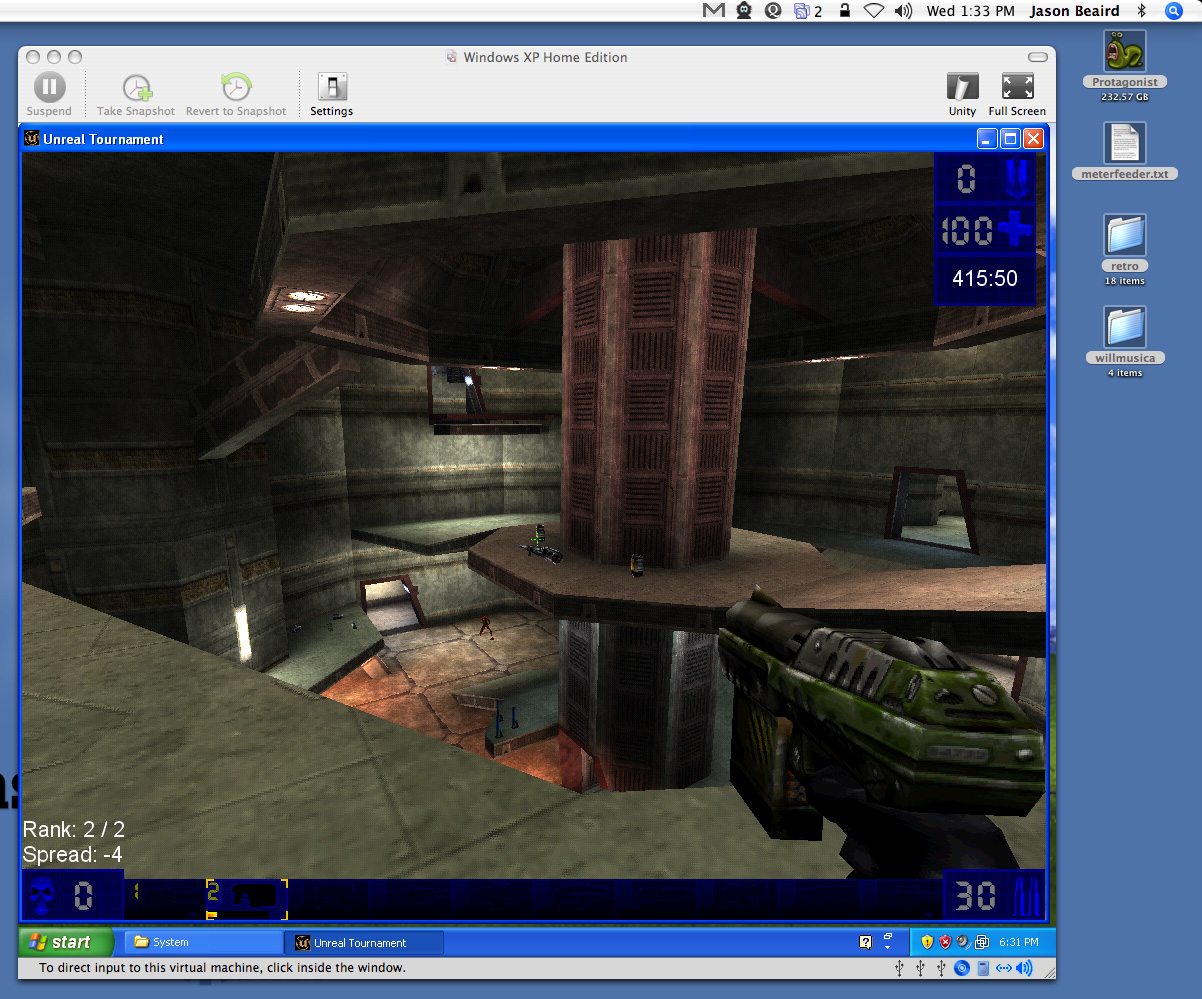Click the CD/DVD drive status icon

click(x=962, y=968)
